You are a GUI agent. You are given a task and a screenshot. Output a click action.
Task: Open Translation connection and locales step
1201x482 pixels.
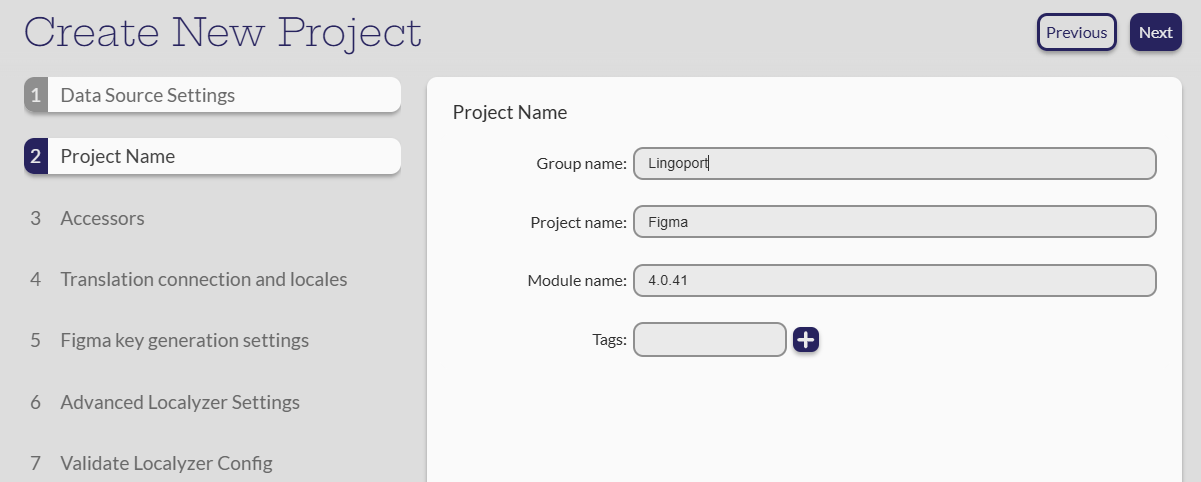203,280
